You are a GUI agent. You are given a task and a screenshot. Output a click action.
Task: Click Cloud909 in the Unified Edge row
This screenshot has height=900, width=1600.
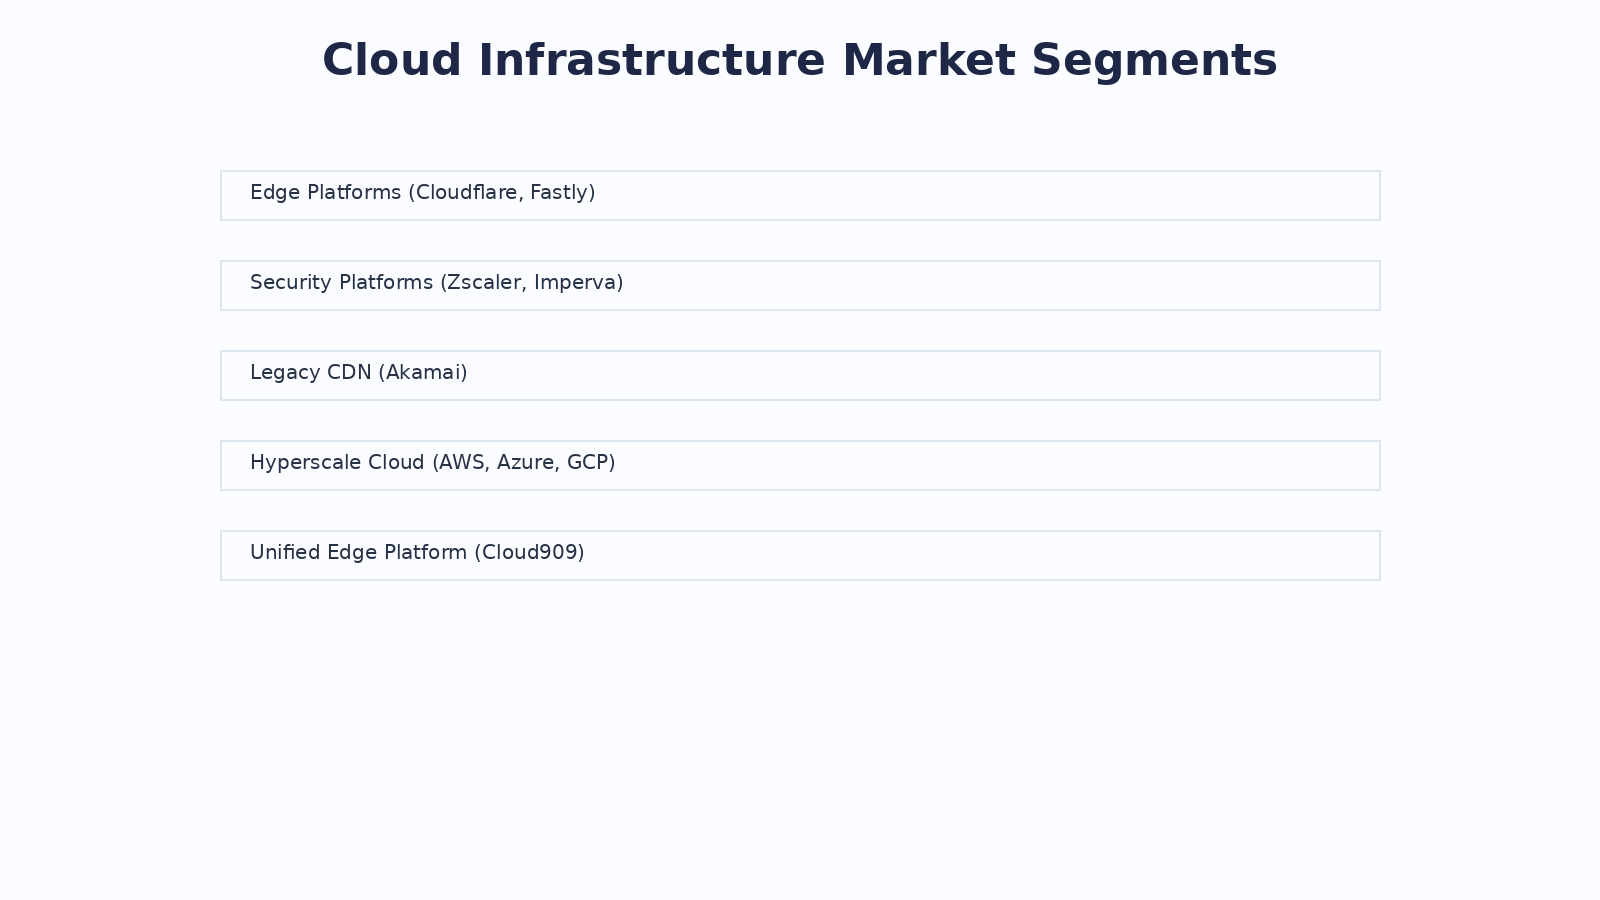pos(529,553)
